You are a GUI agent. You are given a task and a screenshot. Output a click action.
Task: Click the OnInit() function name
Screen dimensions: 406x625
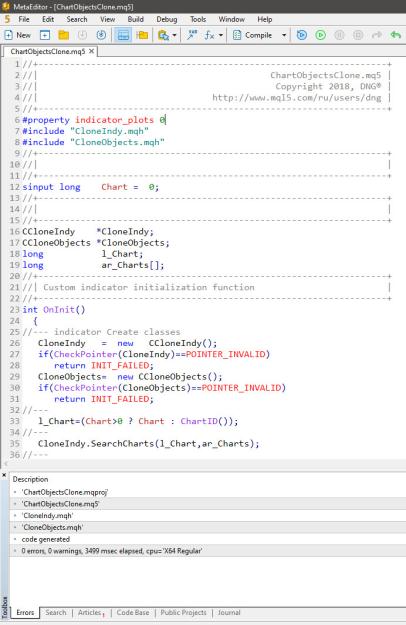pos(64,310)
